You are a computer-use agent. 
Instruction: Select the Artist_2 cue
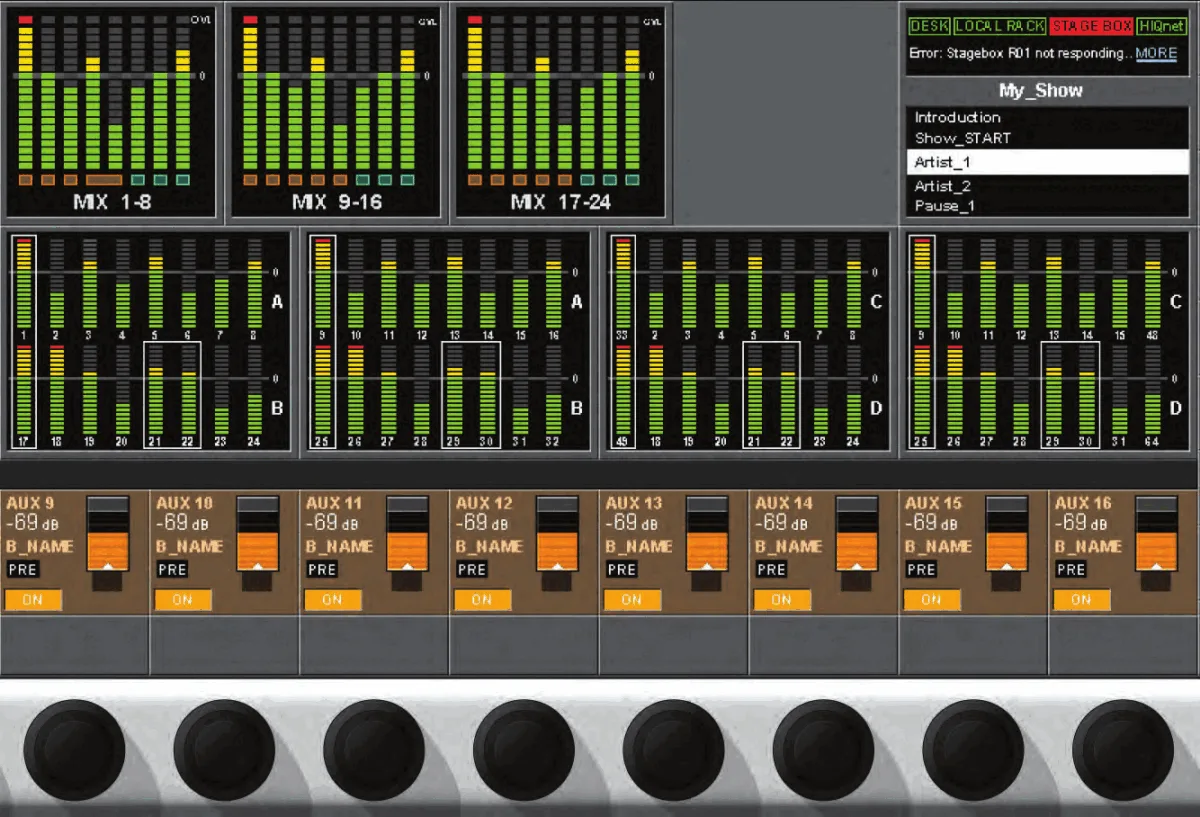pyautogui.click(x=1048, y=186)
